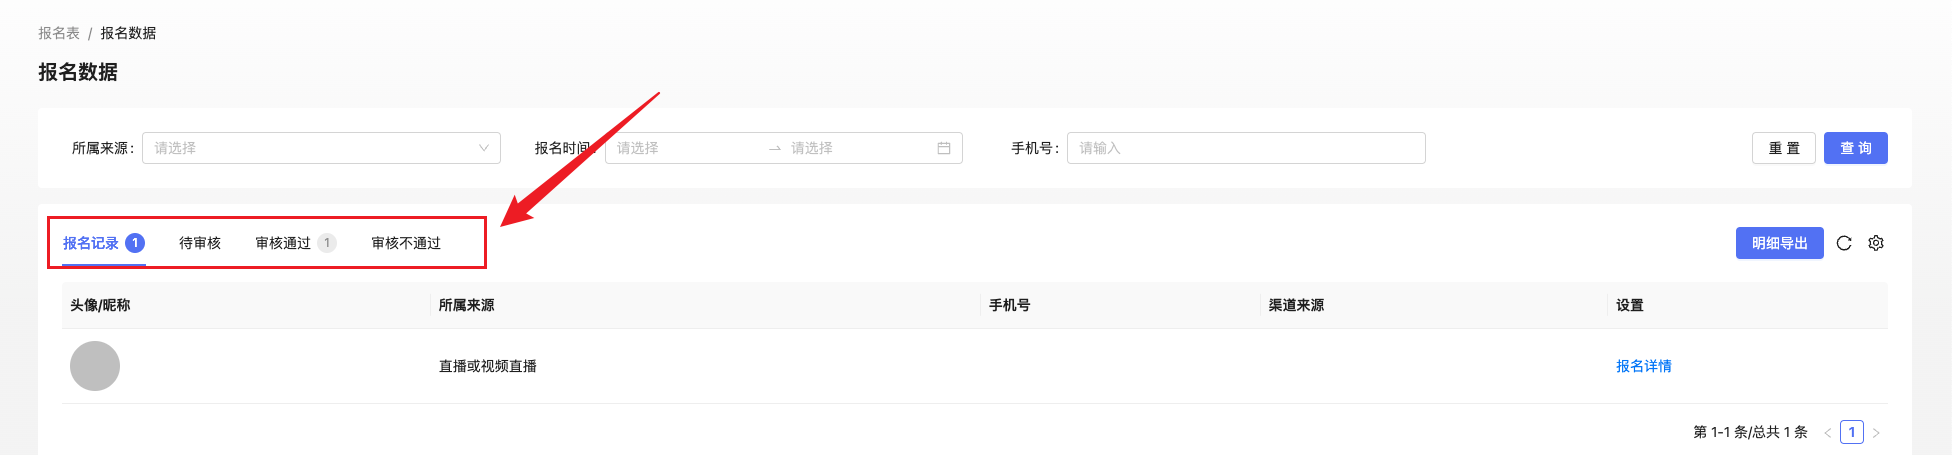Viewport: 1952px width, 455px height.
Task: Open the 报名详情 link
Action: click(1643, 366)
